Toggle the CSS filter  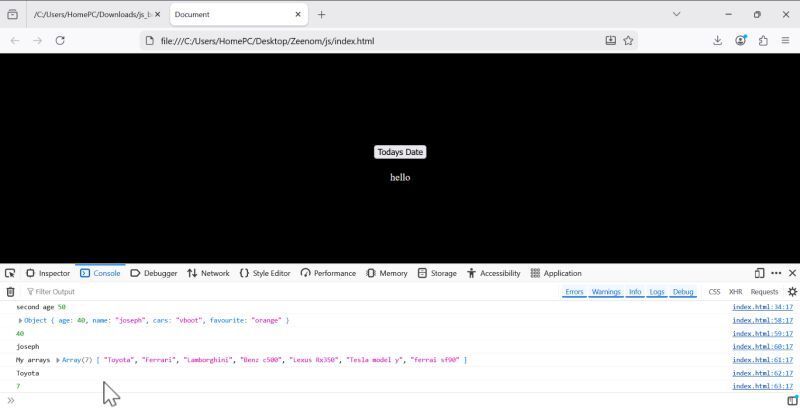pos(714,292)
